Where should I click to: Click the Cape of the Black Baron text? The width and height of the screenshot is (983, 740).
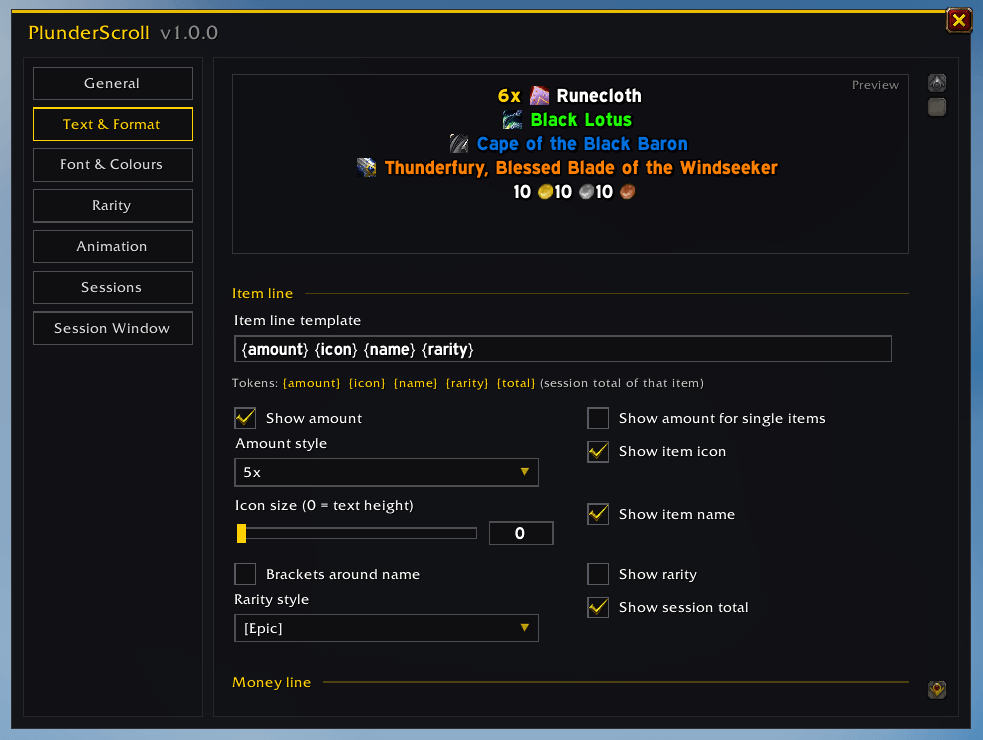pyautogui.click(x=582, y=144)
